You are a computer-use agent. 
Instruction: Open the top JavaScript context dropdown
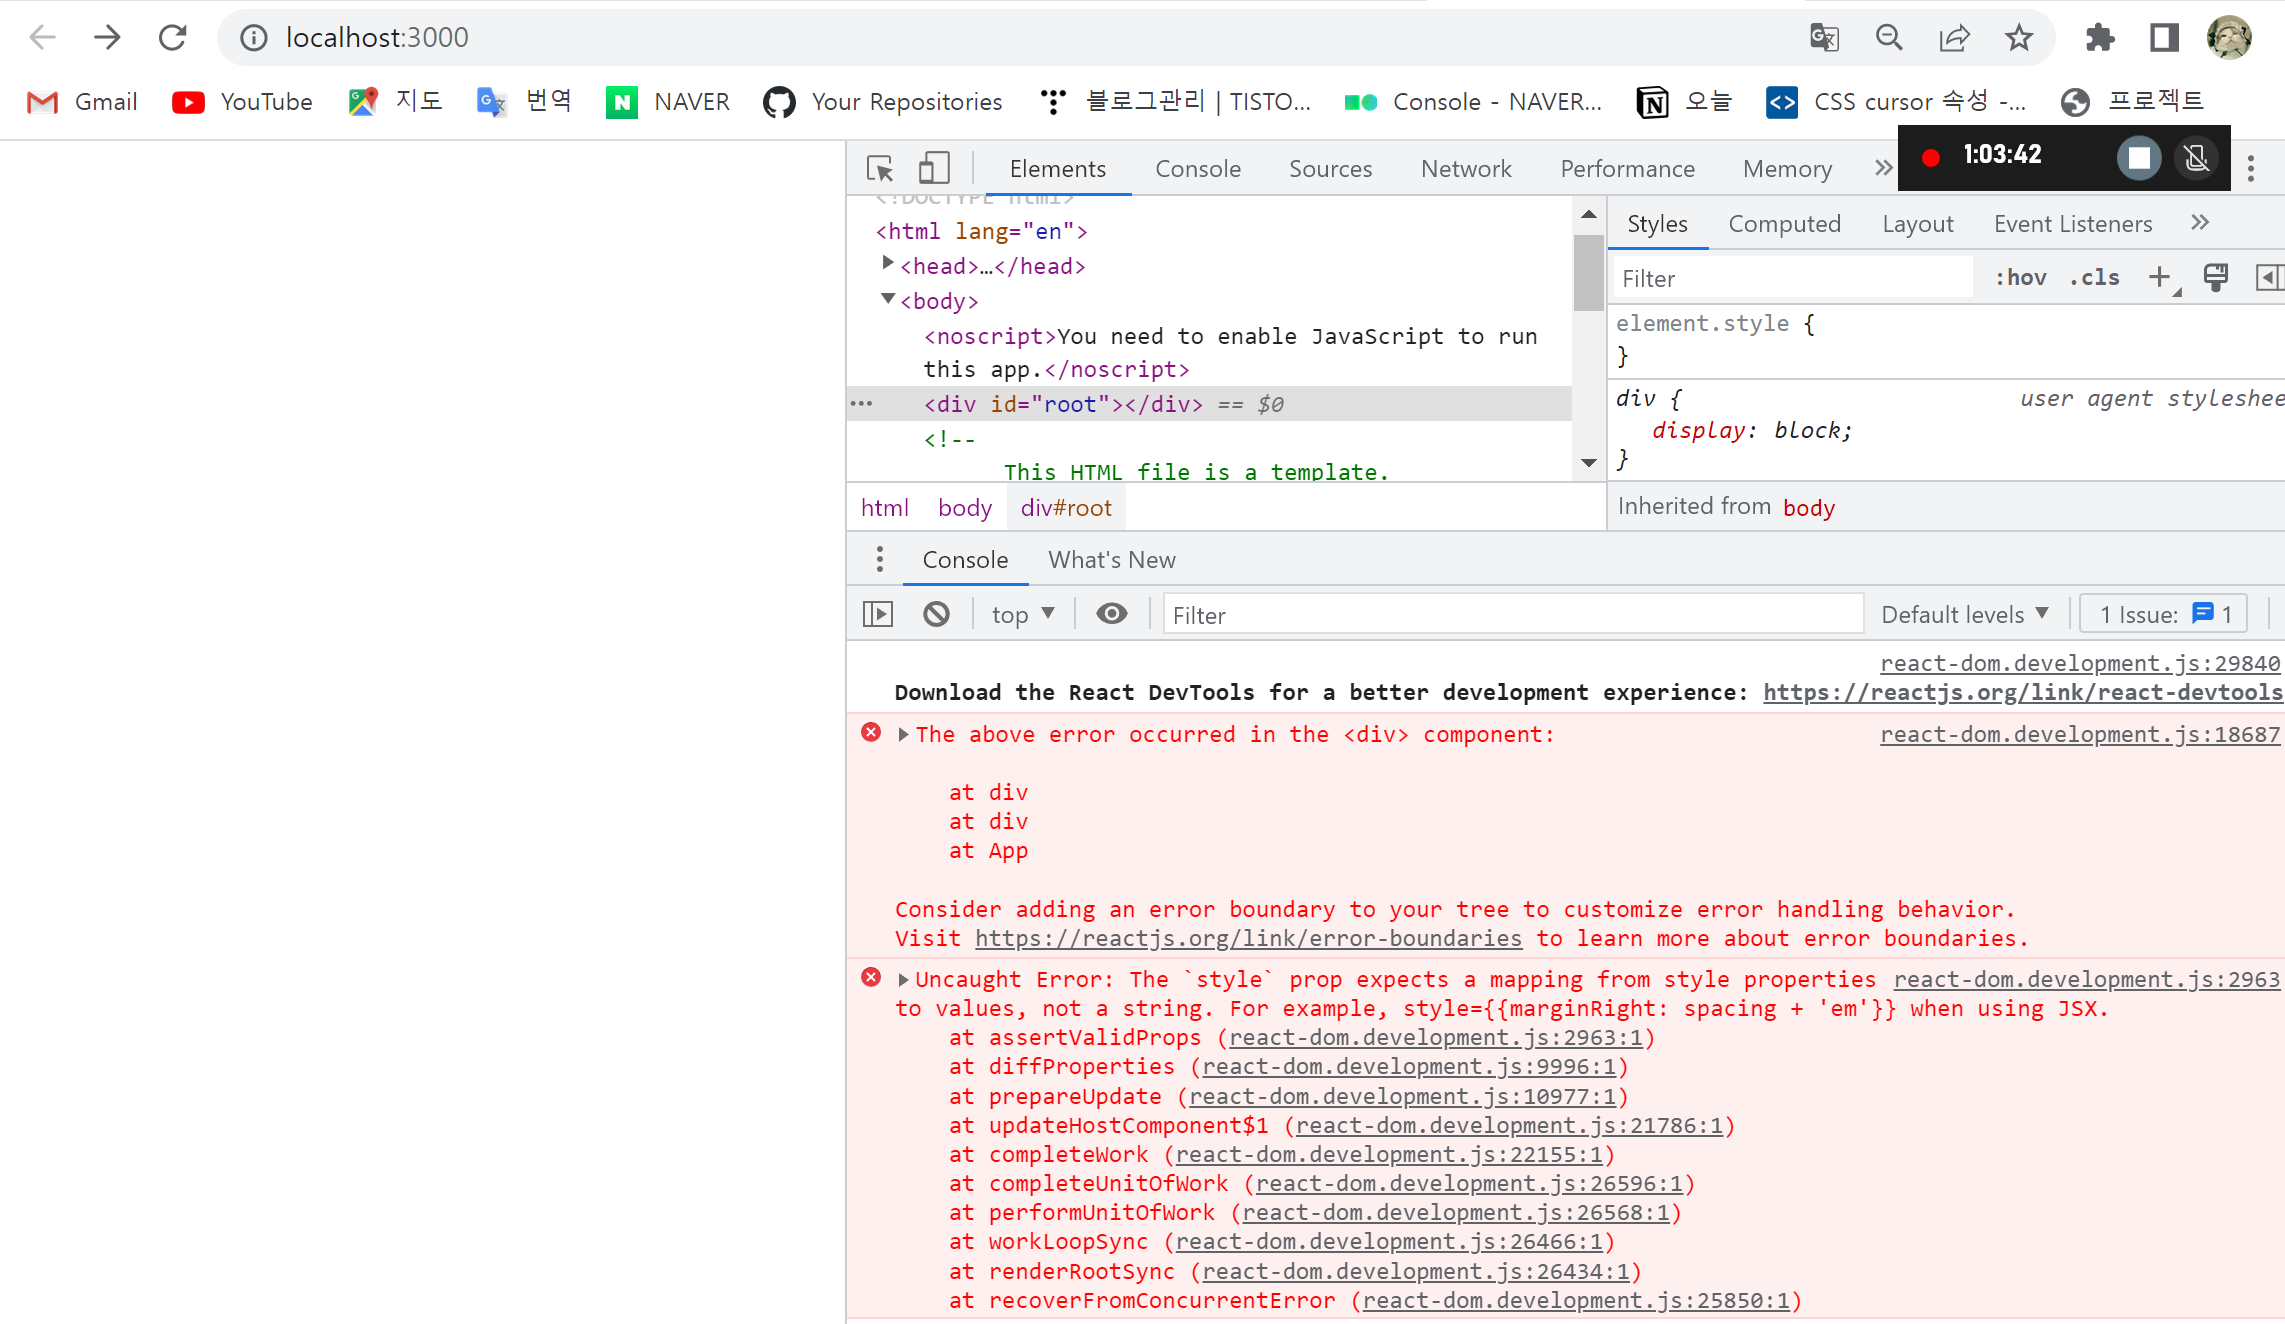tap(1022, 614)
